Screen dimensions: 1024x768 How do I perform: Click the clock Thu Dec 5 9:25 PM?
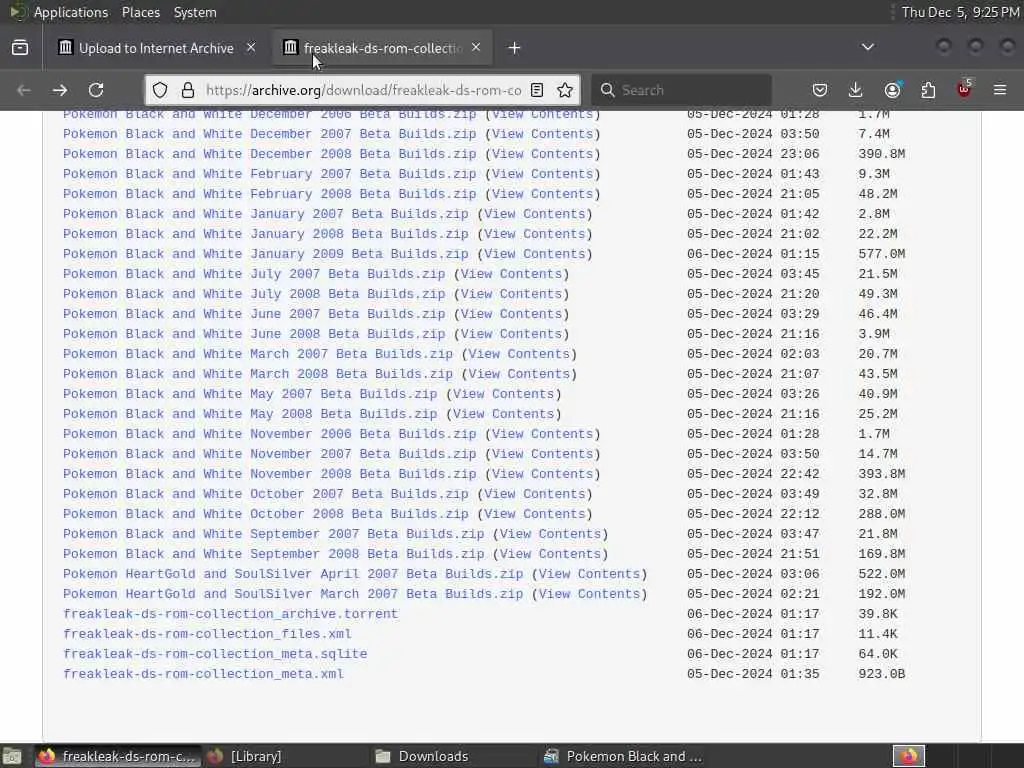tap(960, 12)
